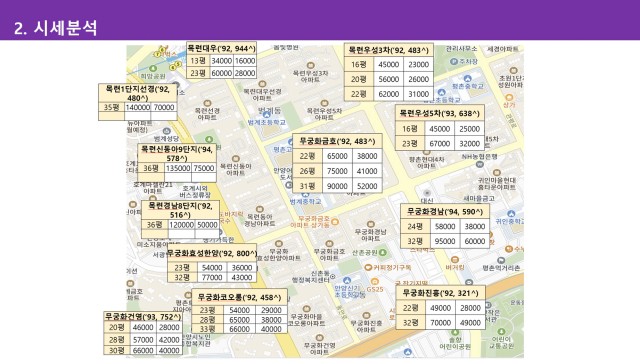Select the 무궁화건영 아파트 map marker
The image size is (640, 364).
point(320,337)
